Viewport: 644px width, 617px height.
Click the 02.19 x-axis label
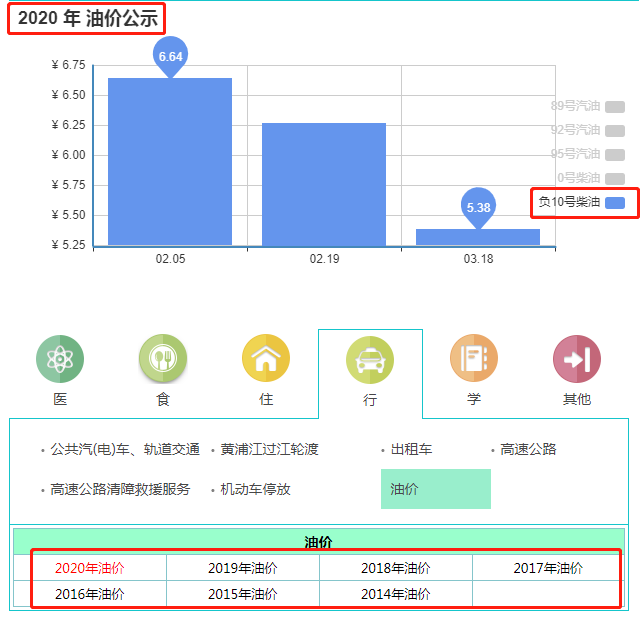[324, 259]
